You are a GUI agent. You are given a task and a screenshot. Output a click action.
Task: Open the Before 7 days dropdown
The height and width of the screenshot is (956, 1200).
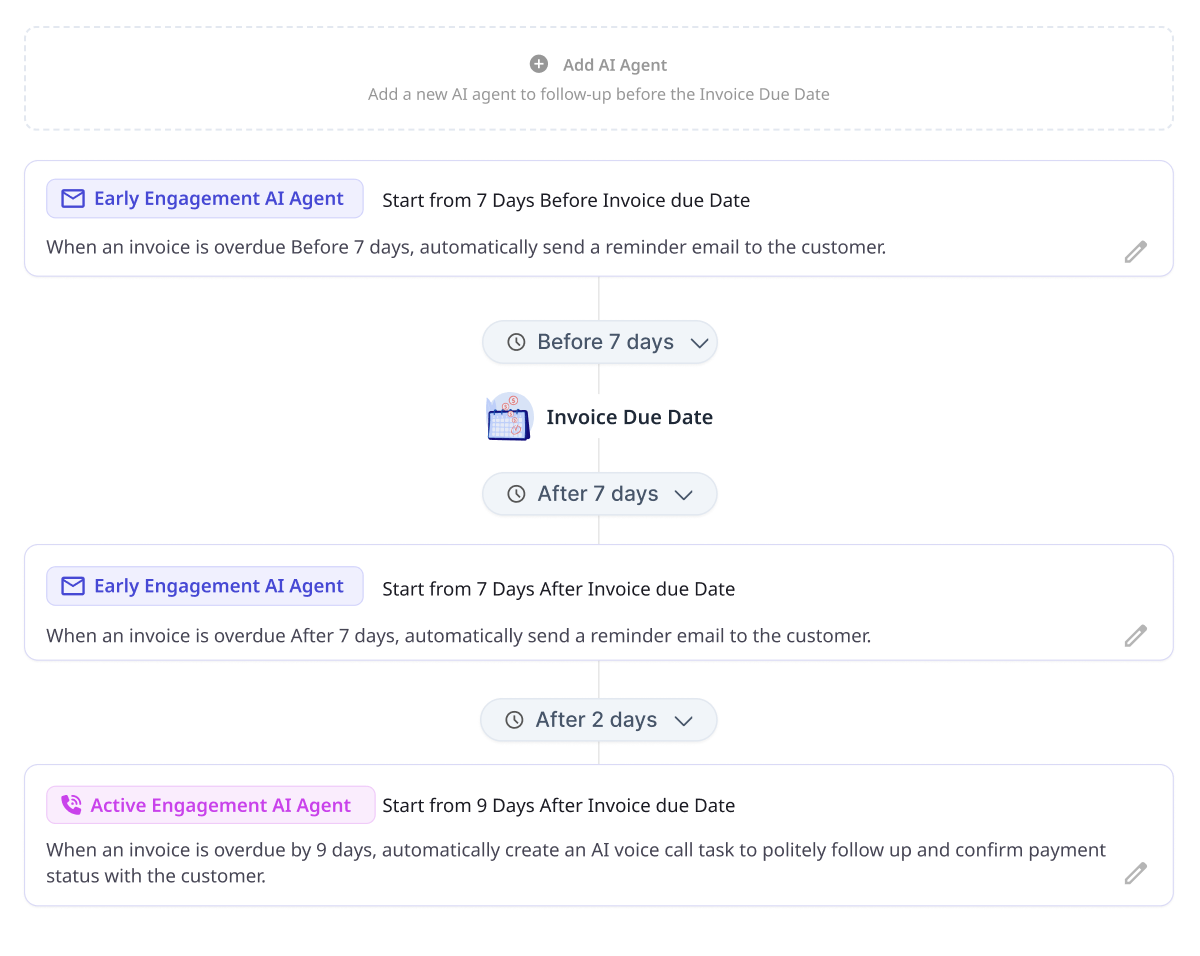(x=600, y=342)
